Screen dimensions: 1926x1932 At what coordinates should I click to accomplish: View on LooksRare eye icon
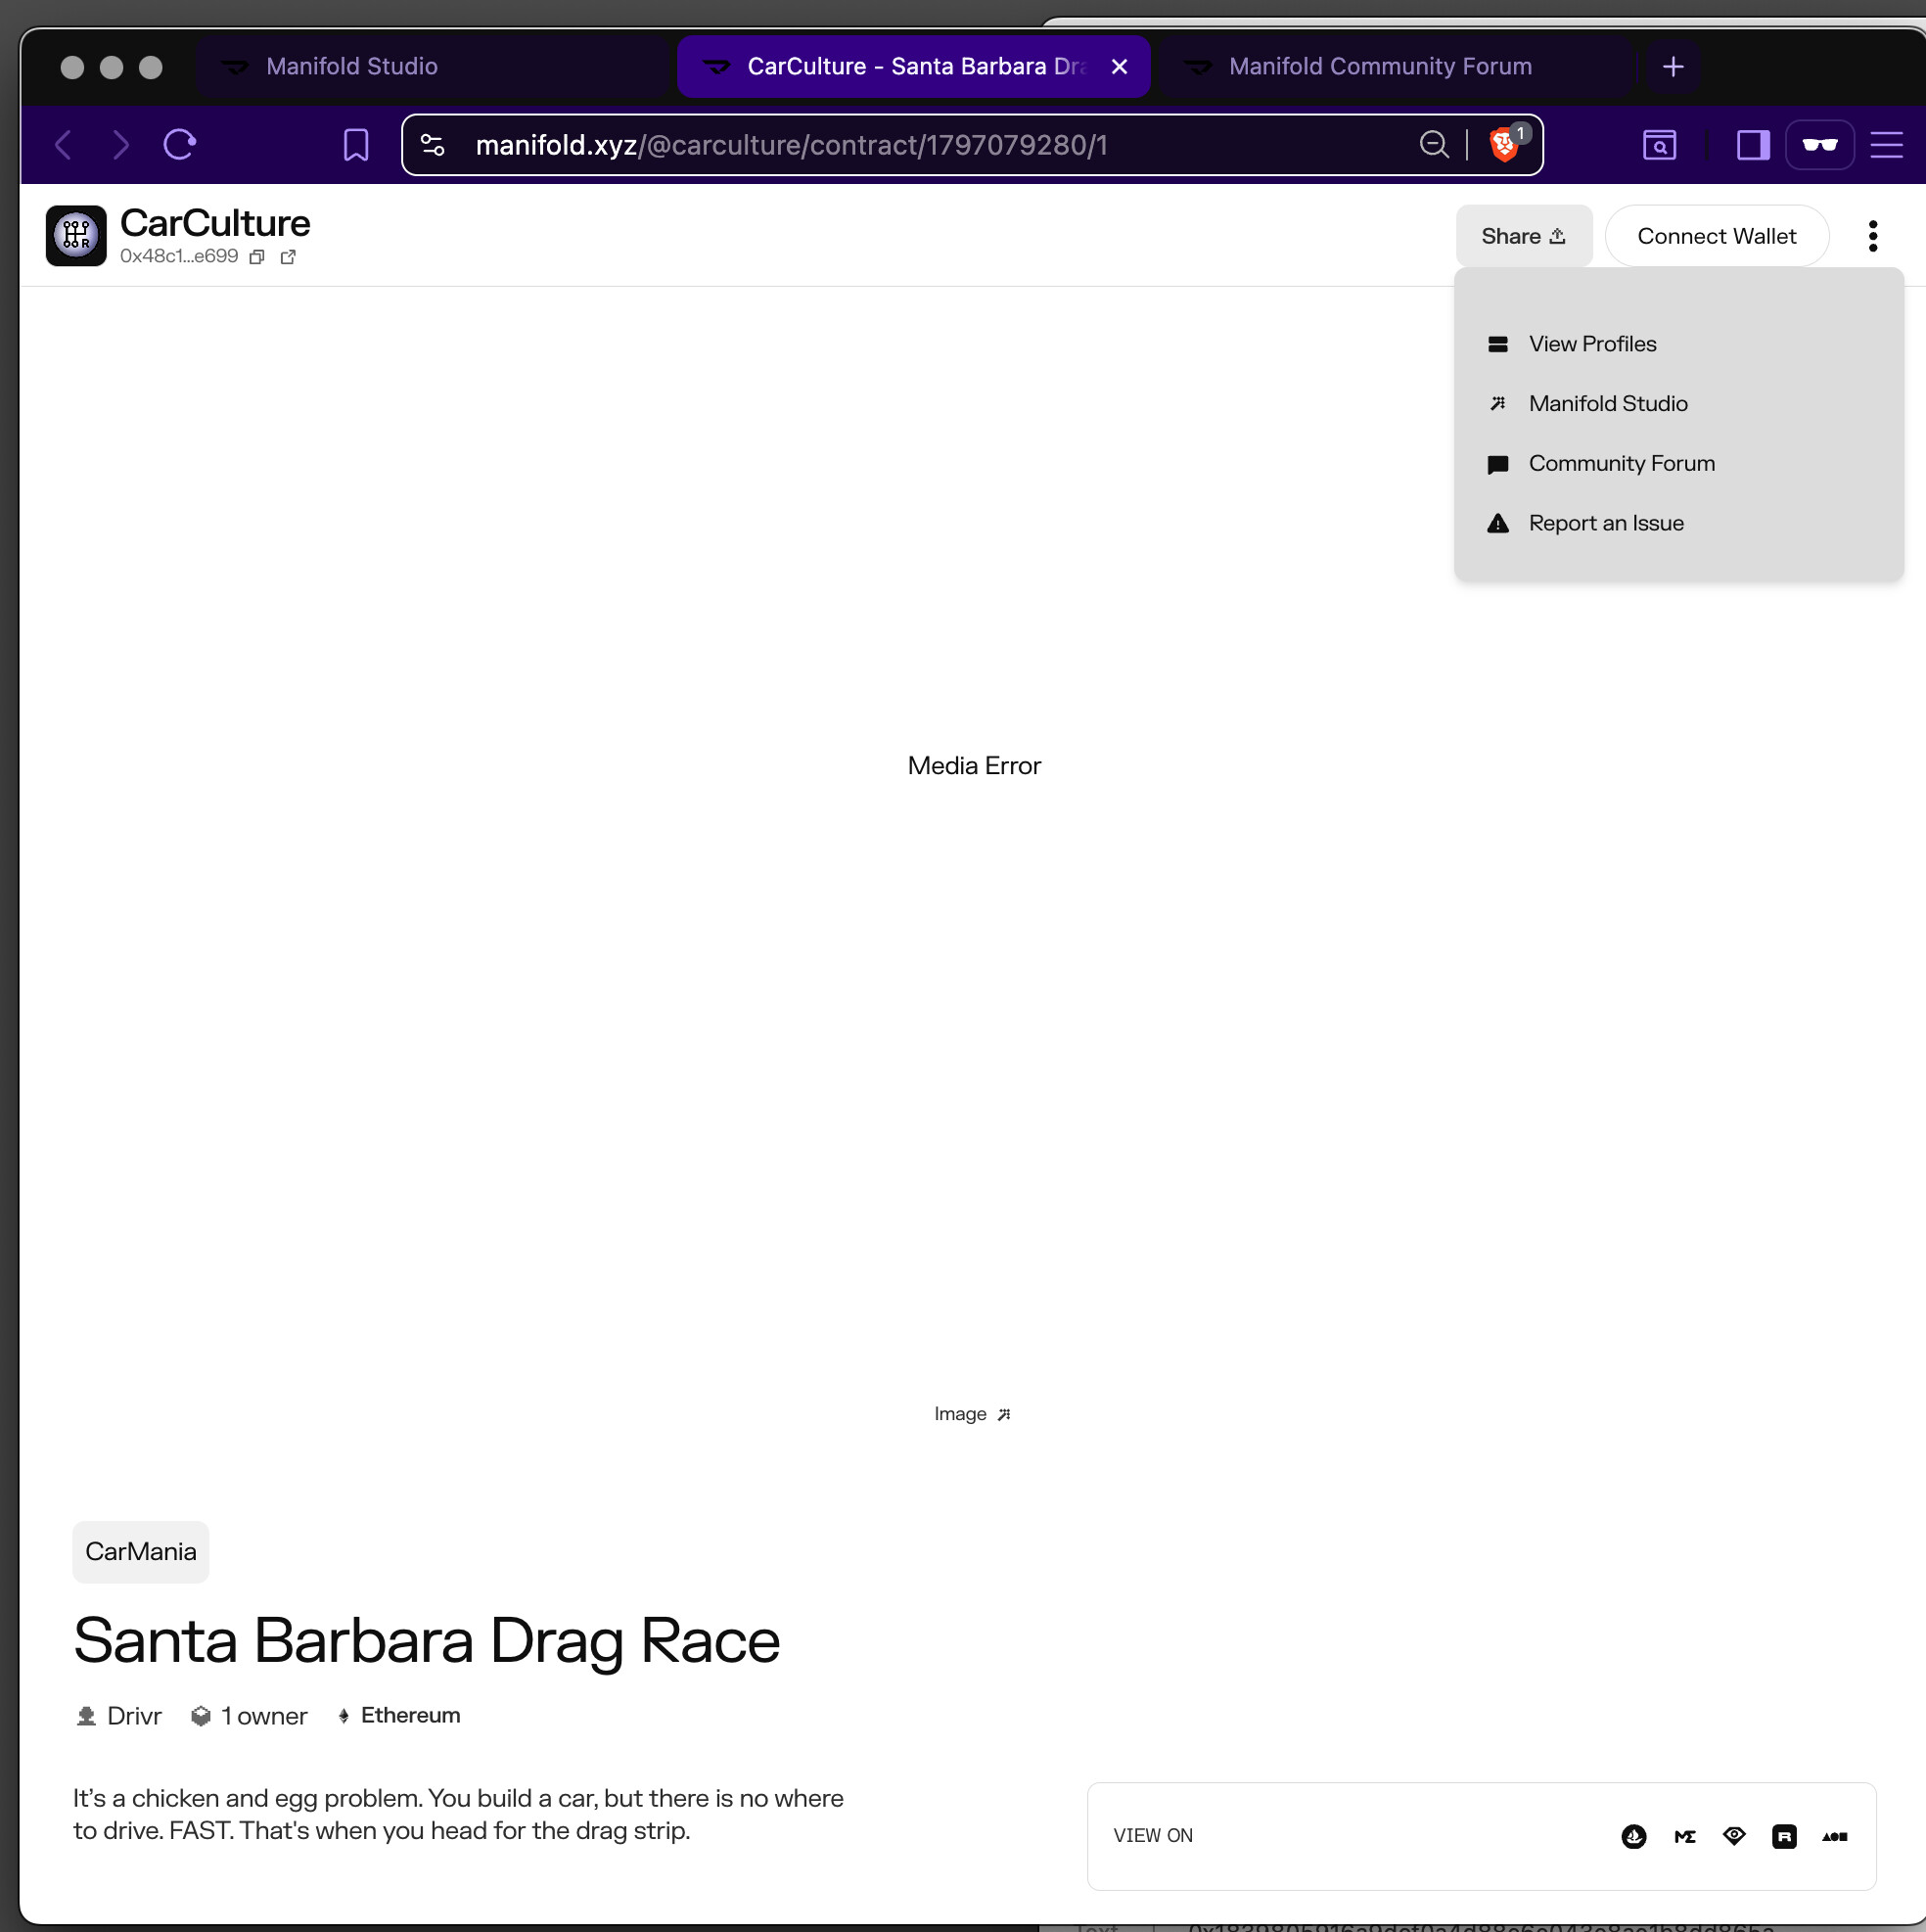pyautogui.click(x=1734, y=1835)
